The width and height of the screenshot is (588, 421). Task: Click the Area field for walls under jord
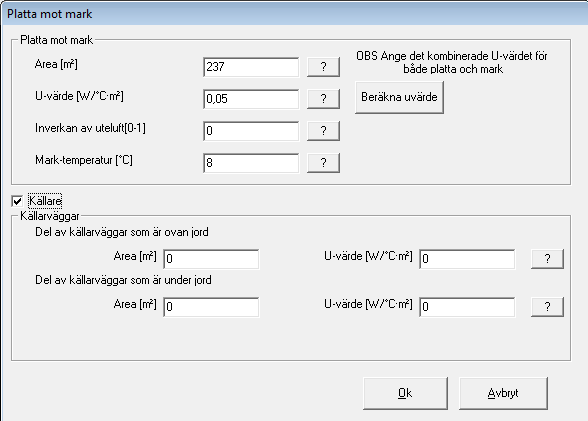tap(211, 307)
